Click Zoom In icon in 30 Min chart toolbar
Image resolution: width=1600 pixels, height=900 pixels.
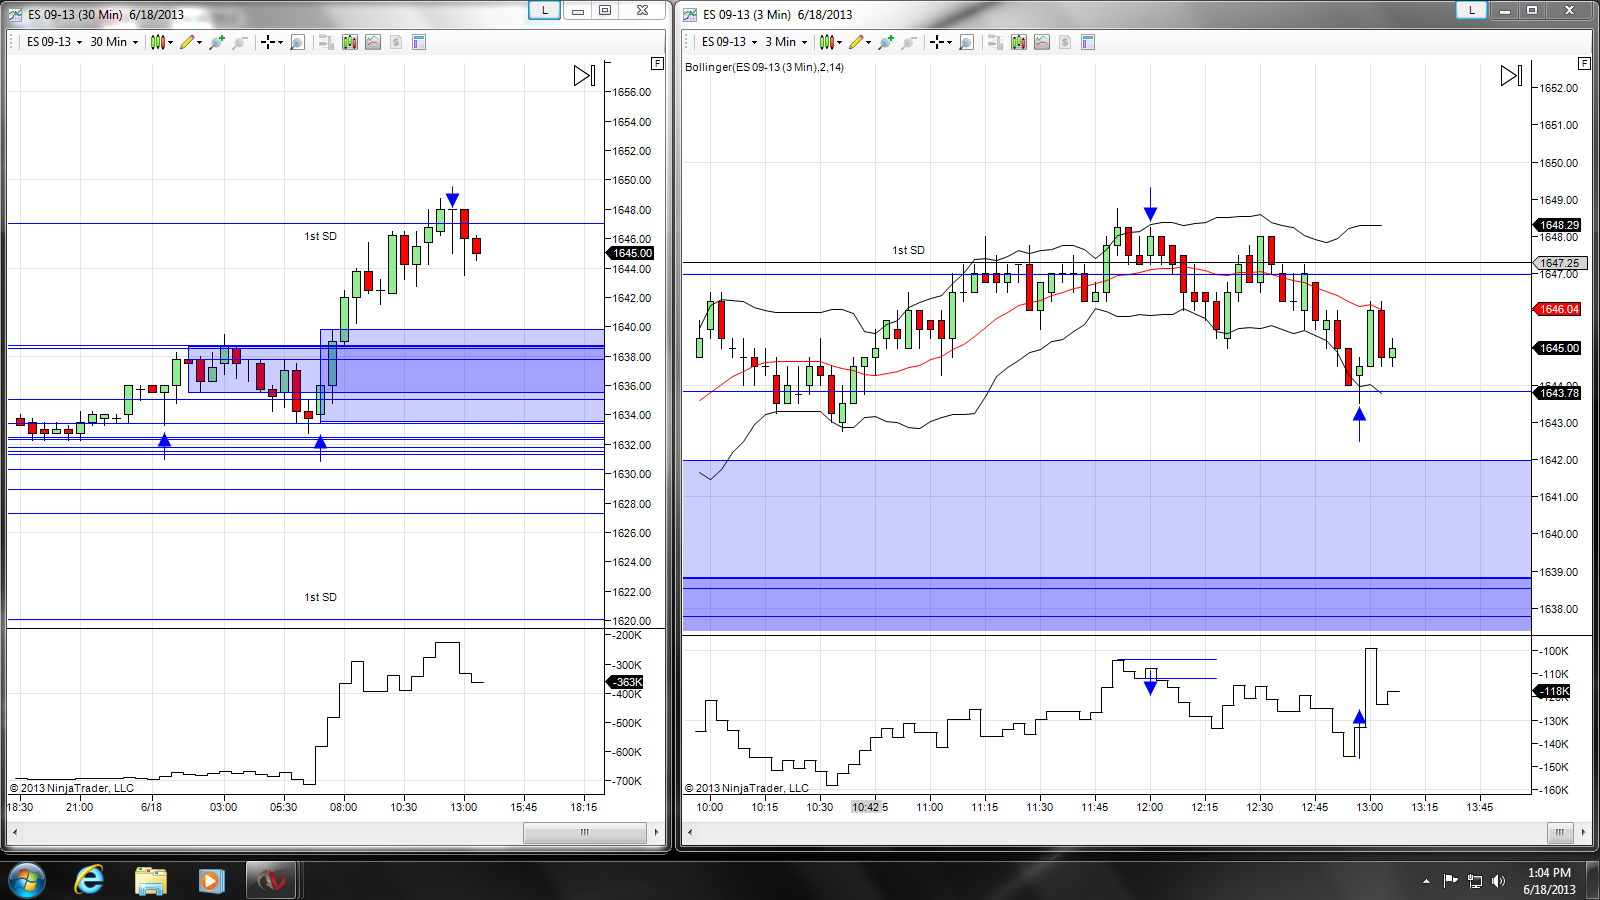click(217, 42)
